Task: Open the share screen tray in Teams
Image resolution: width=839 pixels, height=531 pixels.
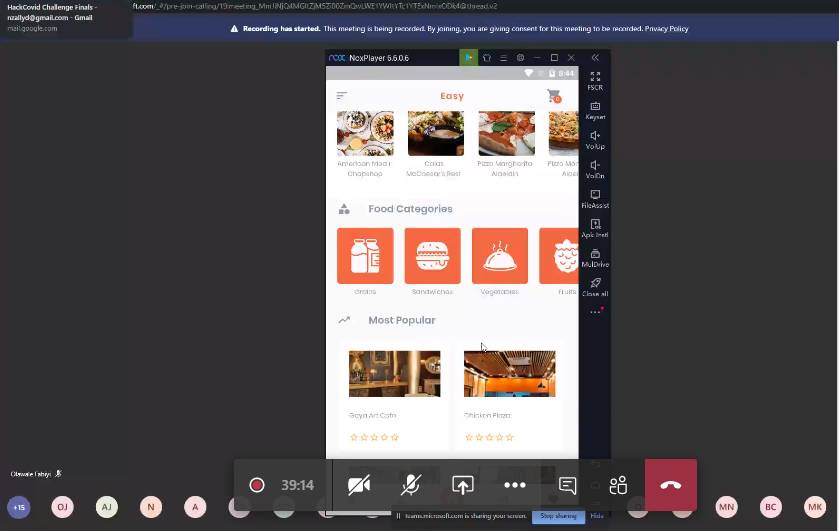Action: (x=463, y=485)
